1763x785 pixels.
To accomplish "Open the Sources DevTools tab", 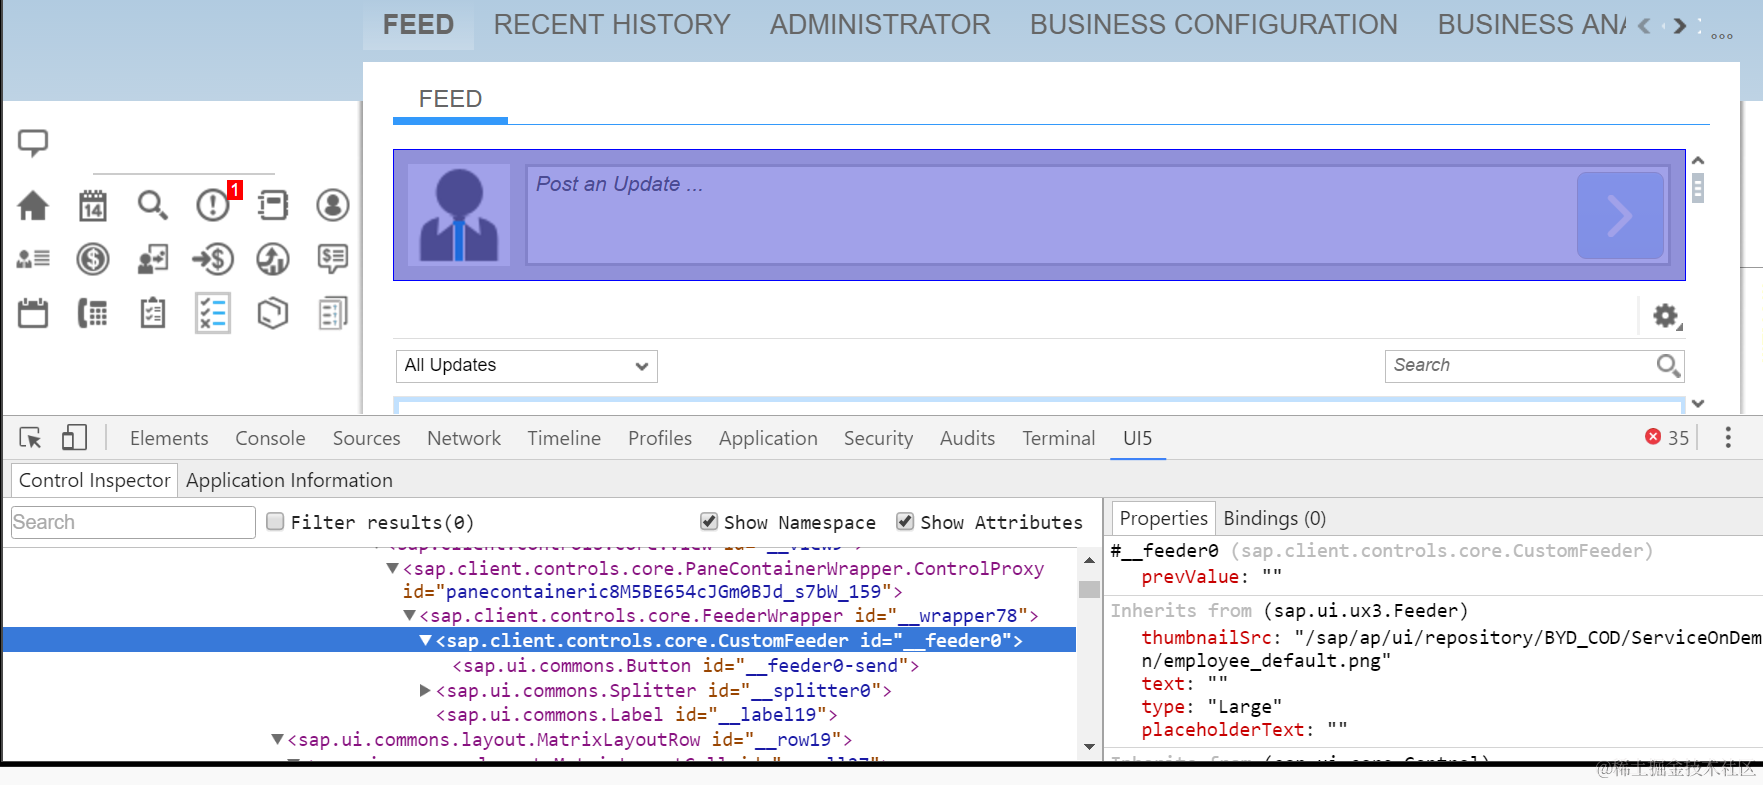I will tap(366, 438).
